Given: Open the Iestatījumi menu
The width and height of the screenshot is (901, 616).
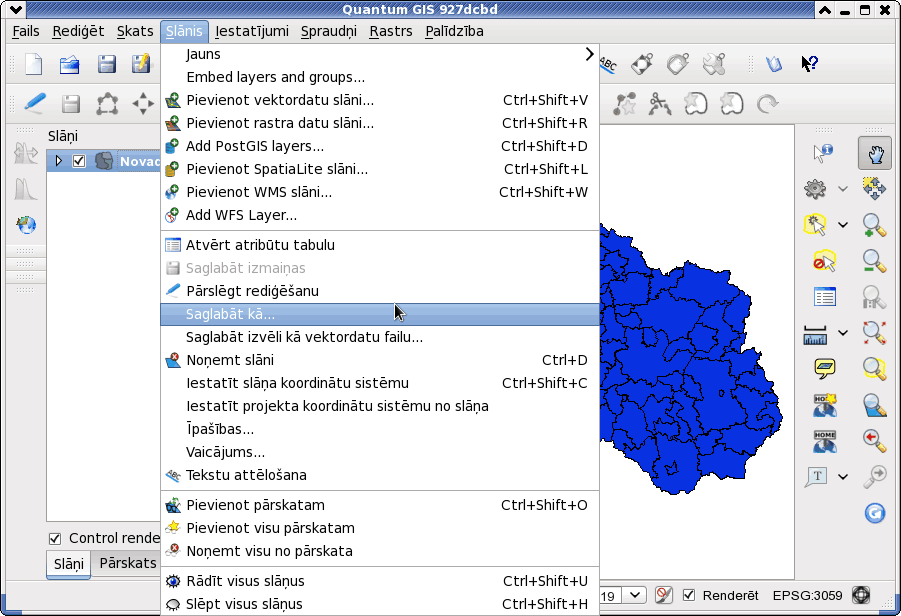Looking at the screenshot, I should [x=252, y=31].
